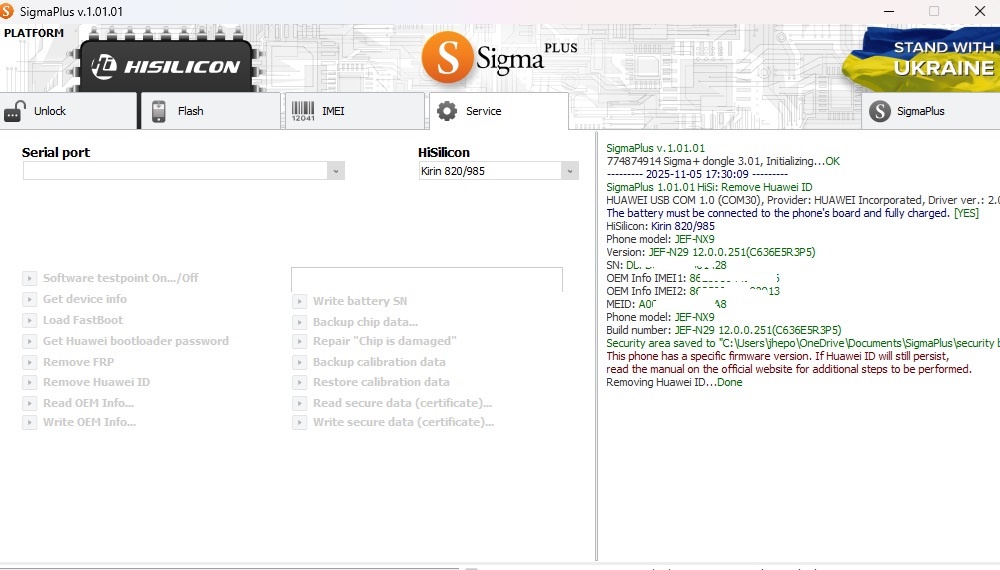Click the HiSilicon platform chip logo

[167, 62]
